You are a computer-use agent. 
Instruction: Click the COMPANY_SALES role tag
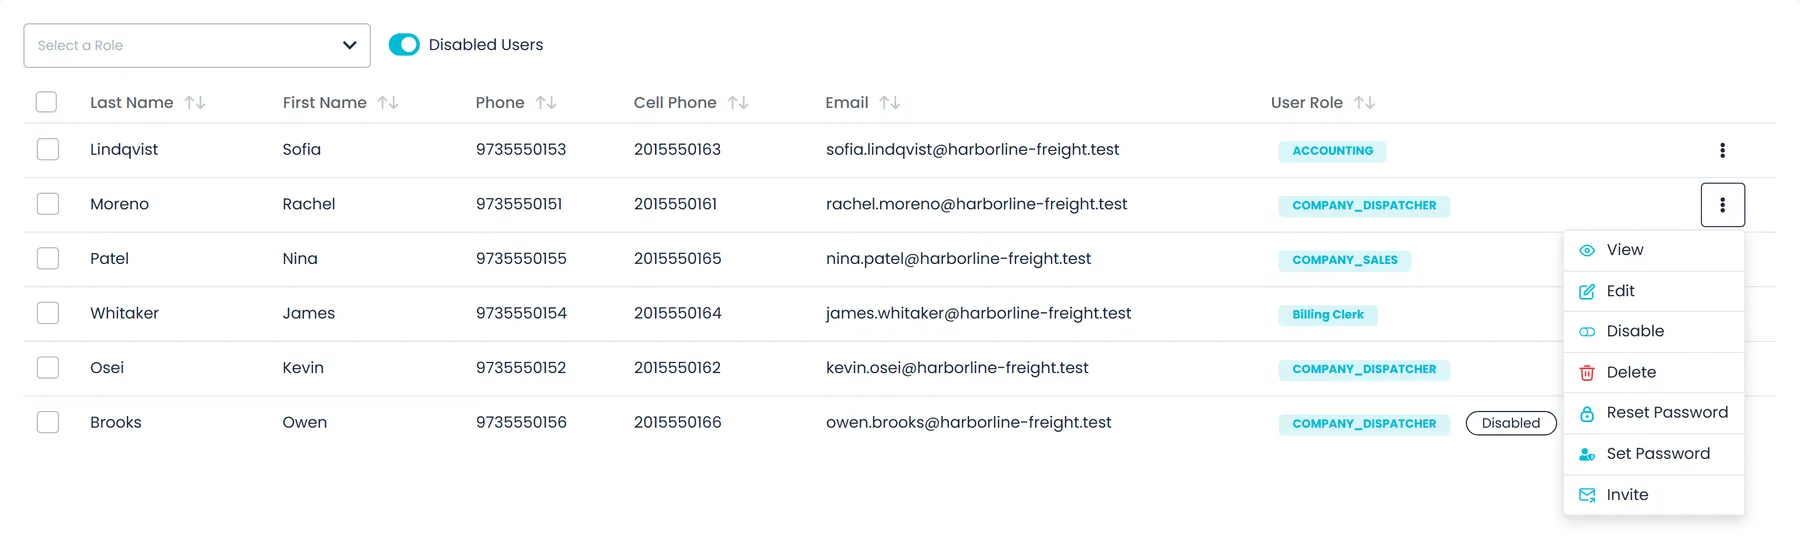pyautogui.click(x=1344, y=260)
